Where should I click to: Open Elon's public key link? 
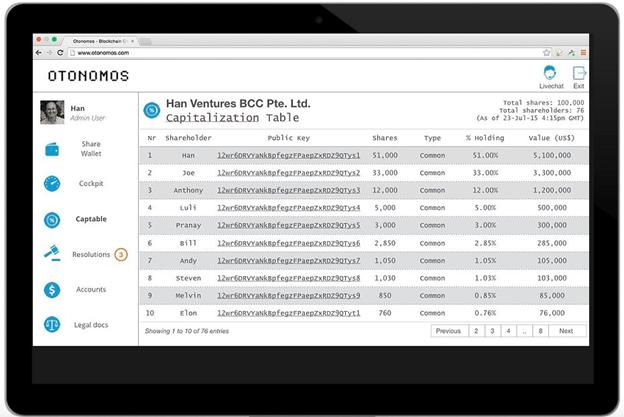point(289,313)
